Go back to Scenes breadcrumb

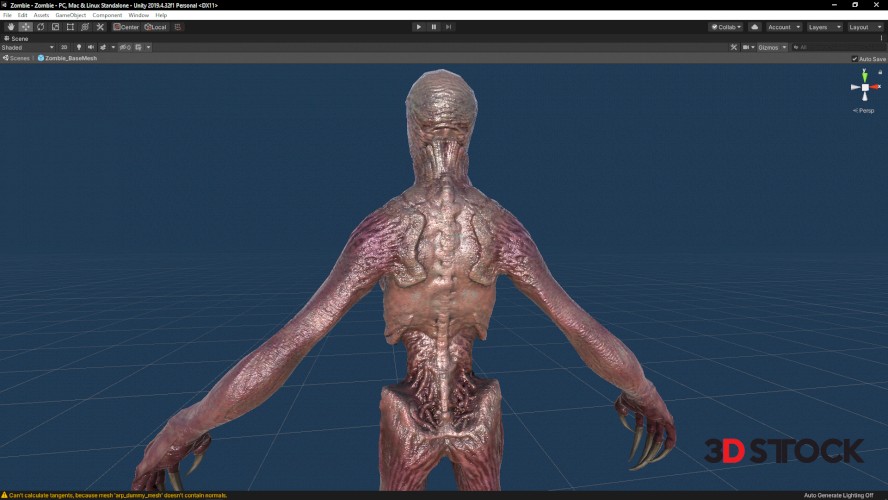(x=16, y=58)
